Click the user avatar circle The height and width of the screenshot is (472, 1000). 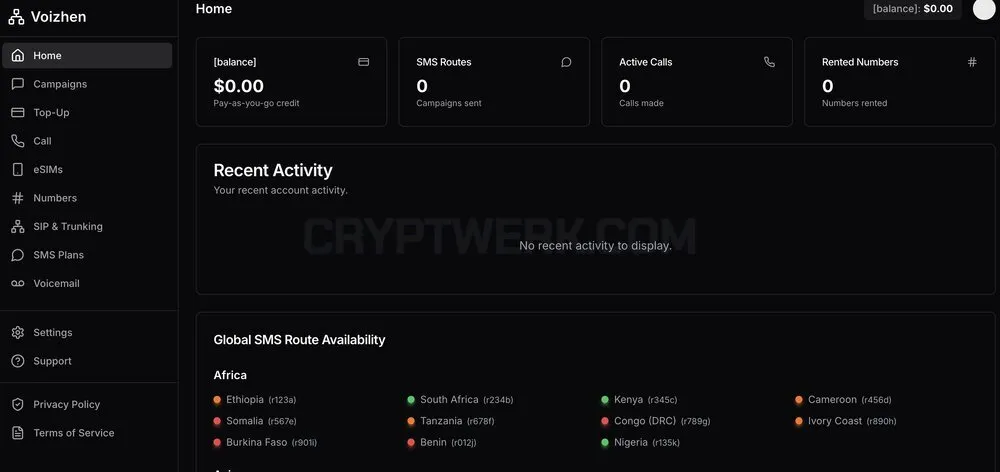point(984,9)
